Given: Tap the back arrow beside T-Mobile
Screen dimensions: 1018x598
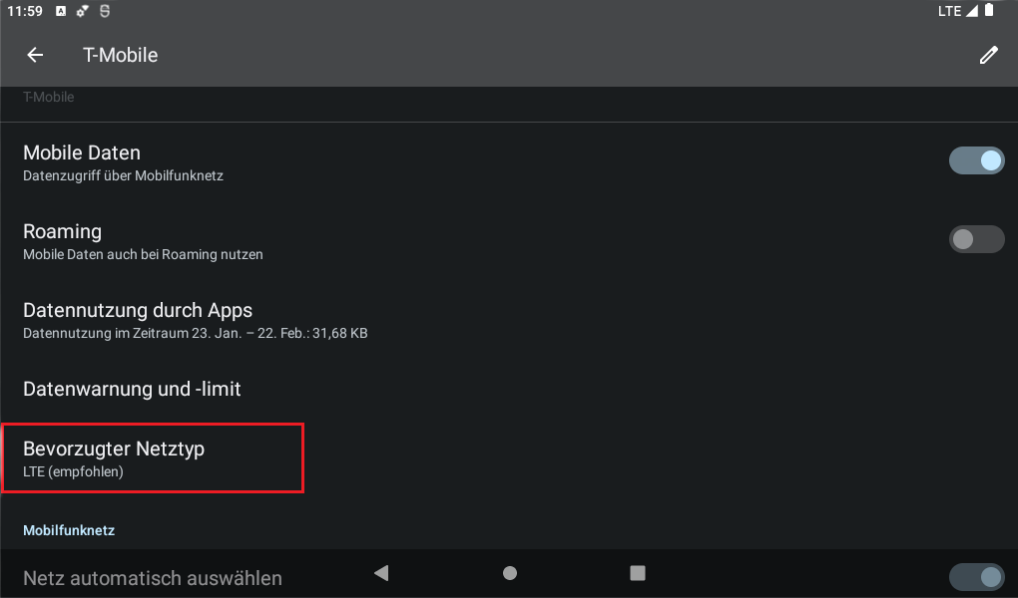Looking at the screenshot, I should [35, 55].
